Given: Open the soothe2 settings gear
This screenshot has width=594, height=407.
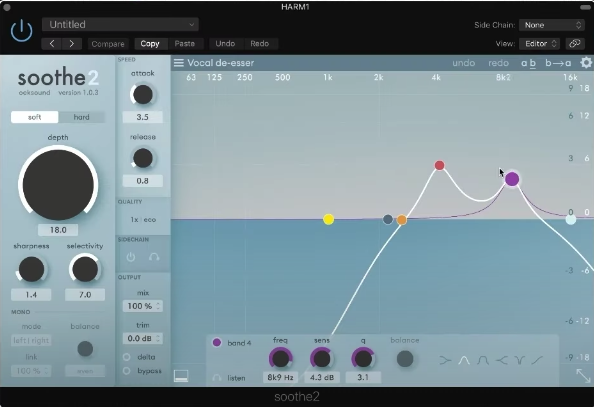Looking at the screenshot, I should 586,63.
